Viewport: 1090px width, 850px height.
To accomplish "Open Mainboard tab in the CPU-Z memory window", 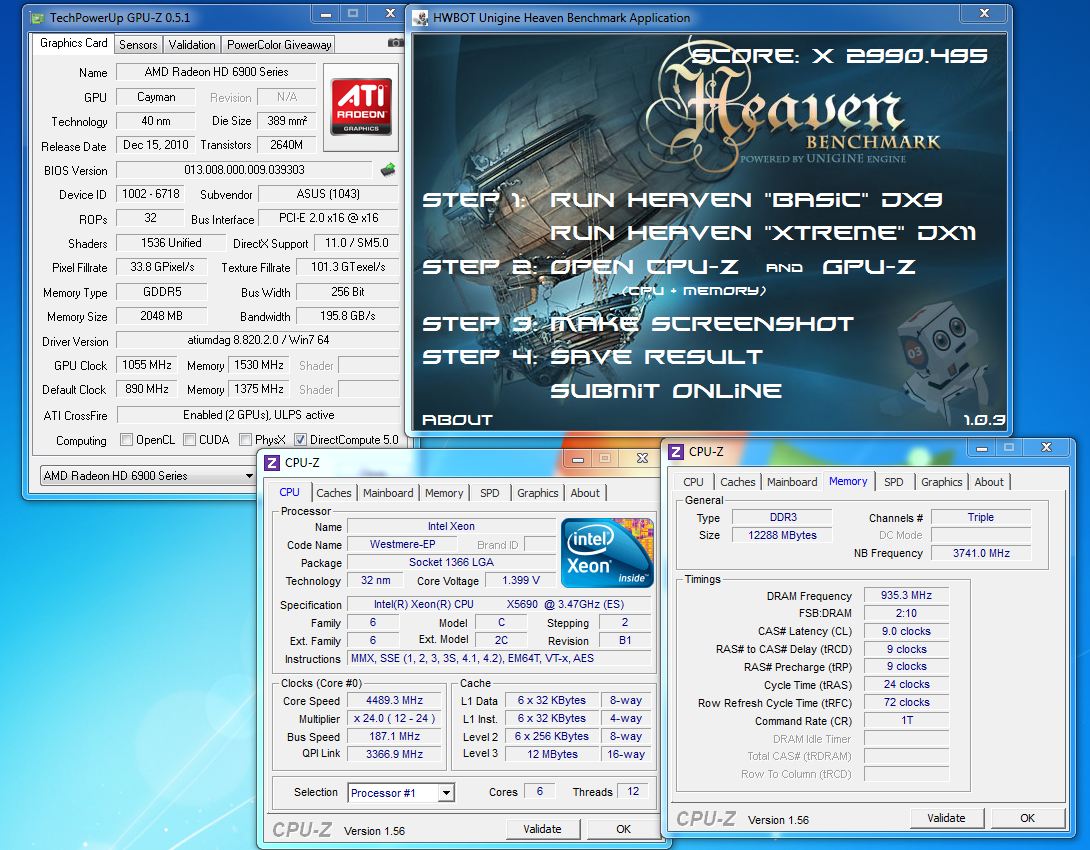I will pos(792,482).
